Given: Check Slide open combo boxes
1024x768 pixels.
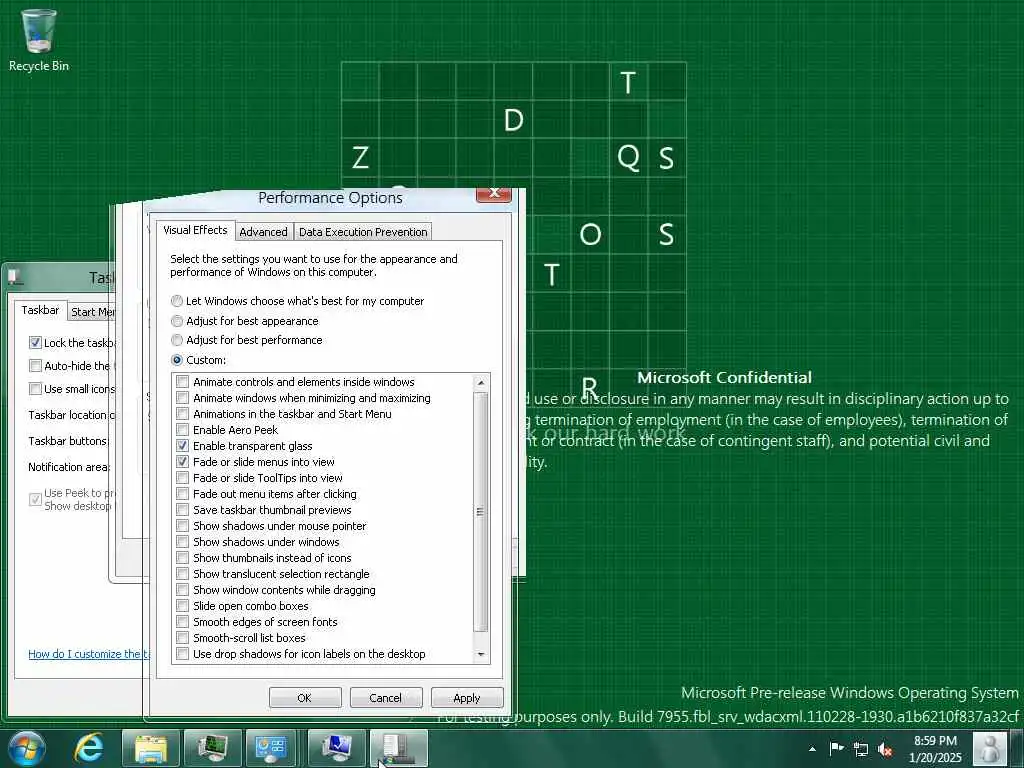Looking at the screenshot, I should click(183, 606).
